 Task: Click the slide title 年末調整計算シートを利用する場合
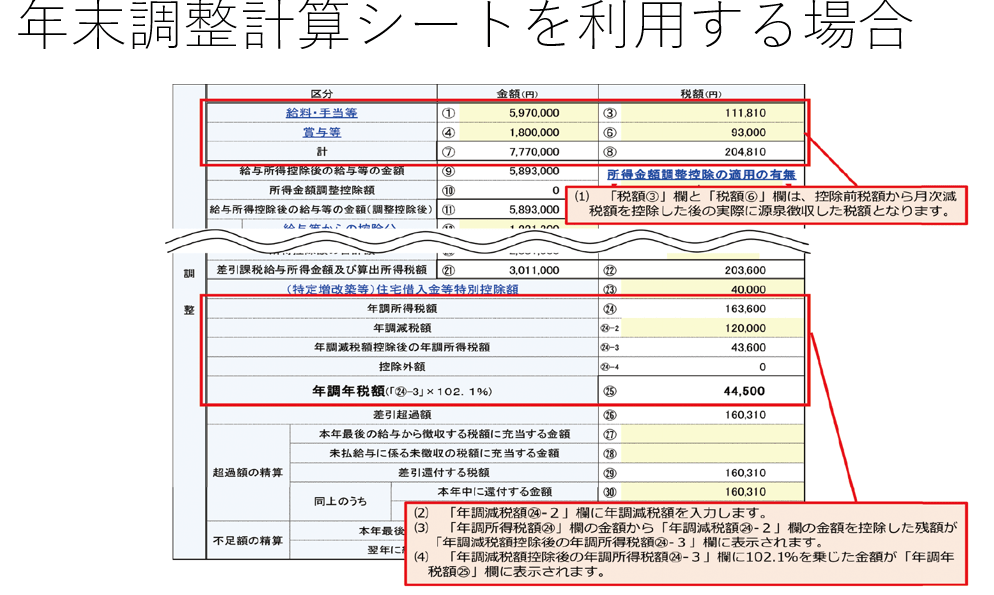coord(466,25)
